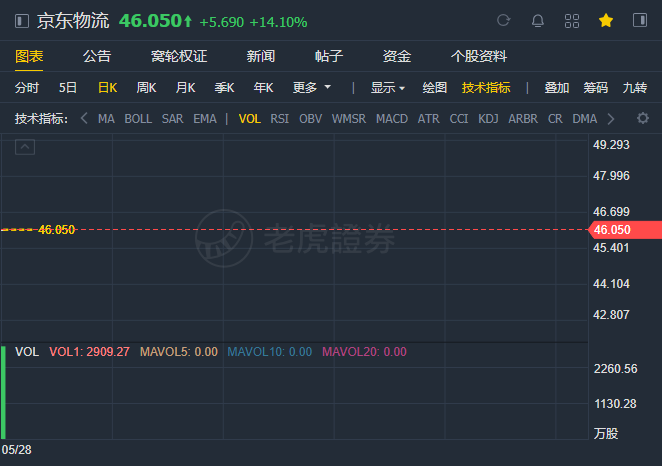662x466 pixels.
Task: Open the 个股资料 tab
Action: click(x=479, y=56)
